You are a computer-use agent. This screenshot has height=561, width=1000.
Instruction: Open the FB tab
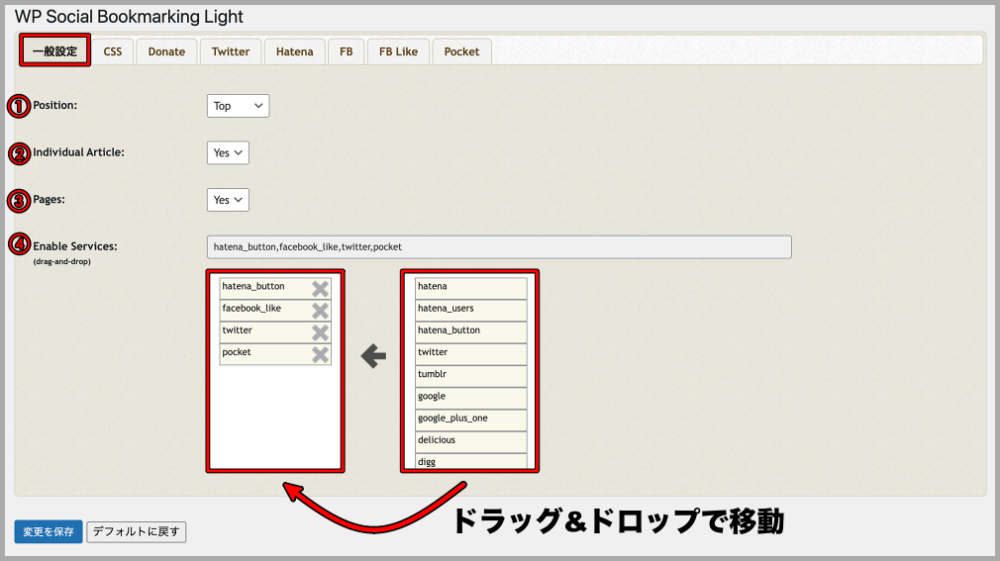pyautogui.click(x=346, y=52)
